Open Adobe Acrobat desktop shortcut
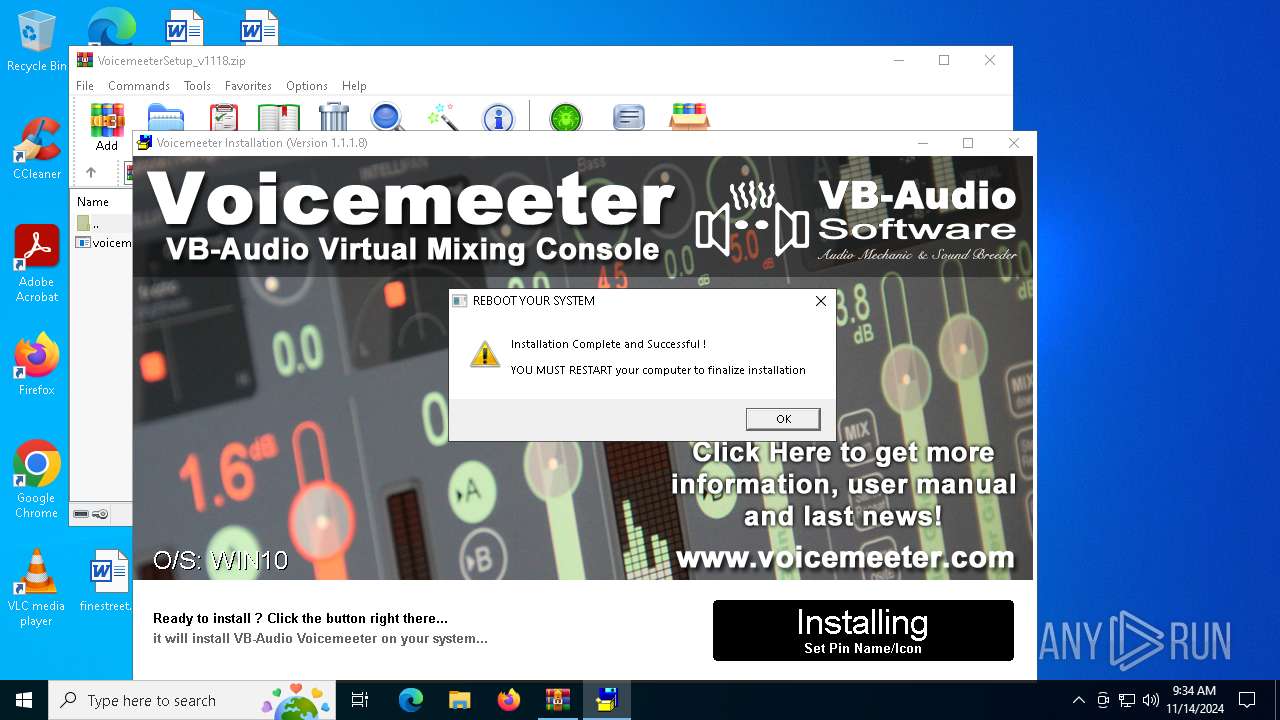 [37, 263]
